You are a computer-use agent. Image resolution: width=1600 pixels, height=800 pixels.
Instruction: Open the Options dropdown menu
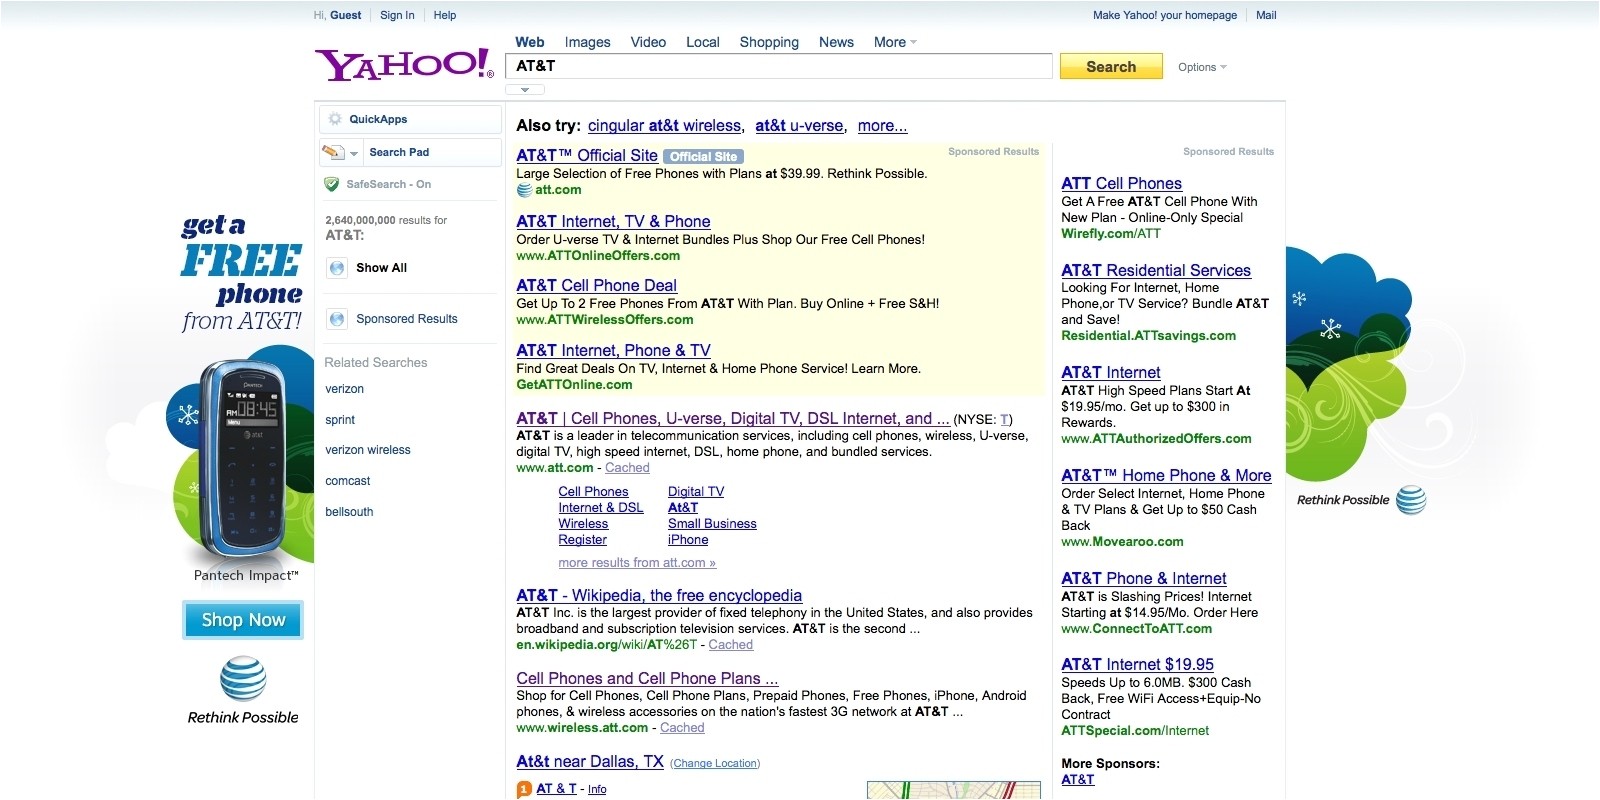(x=1201, y=67)
